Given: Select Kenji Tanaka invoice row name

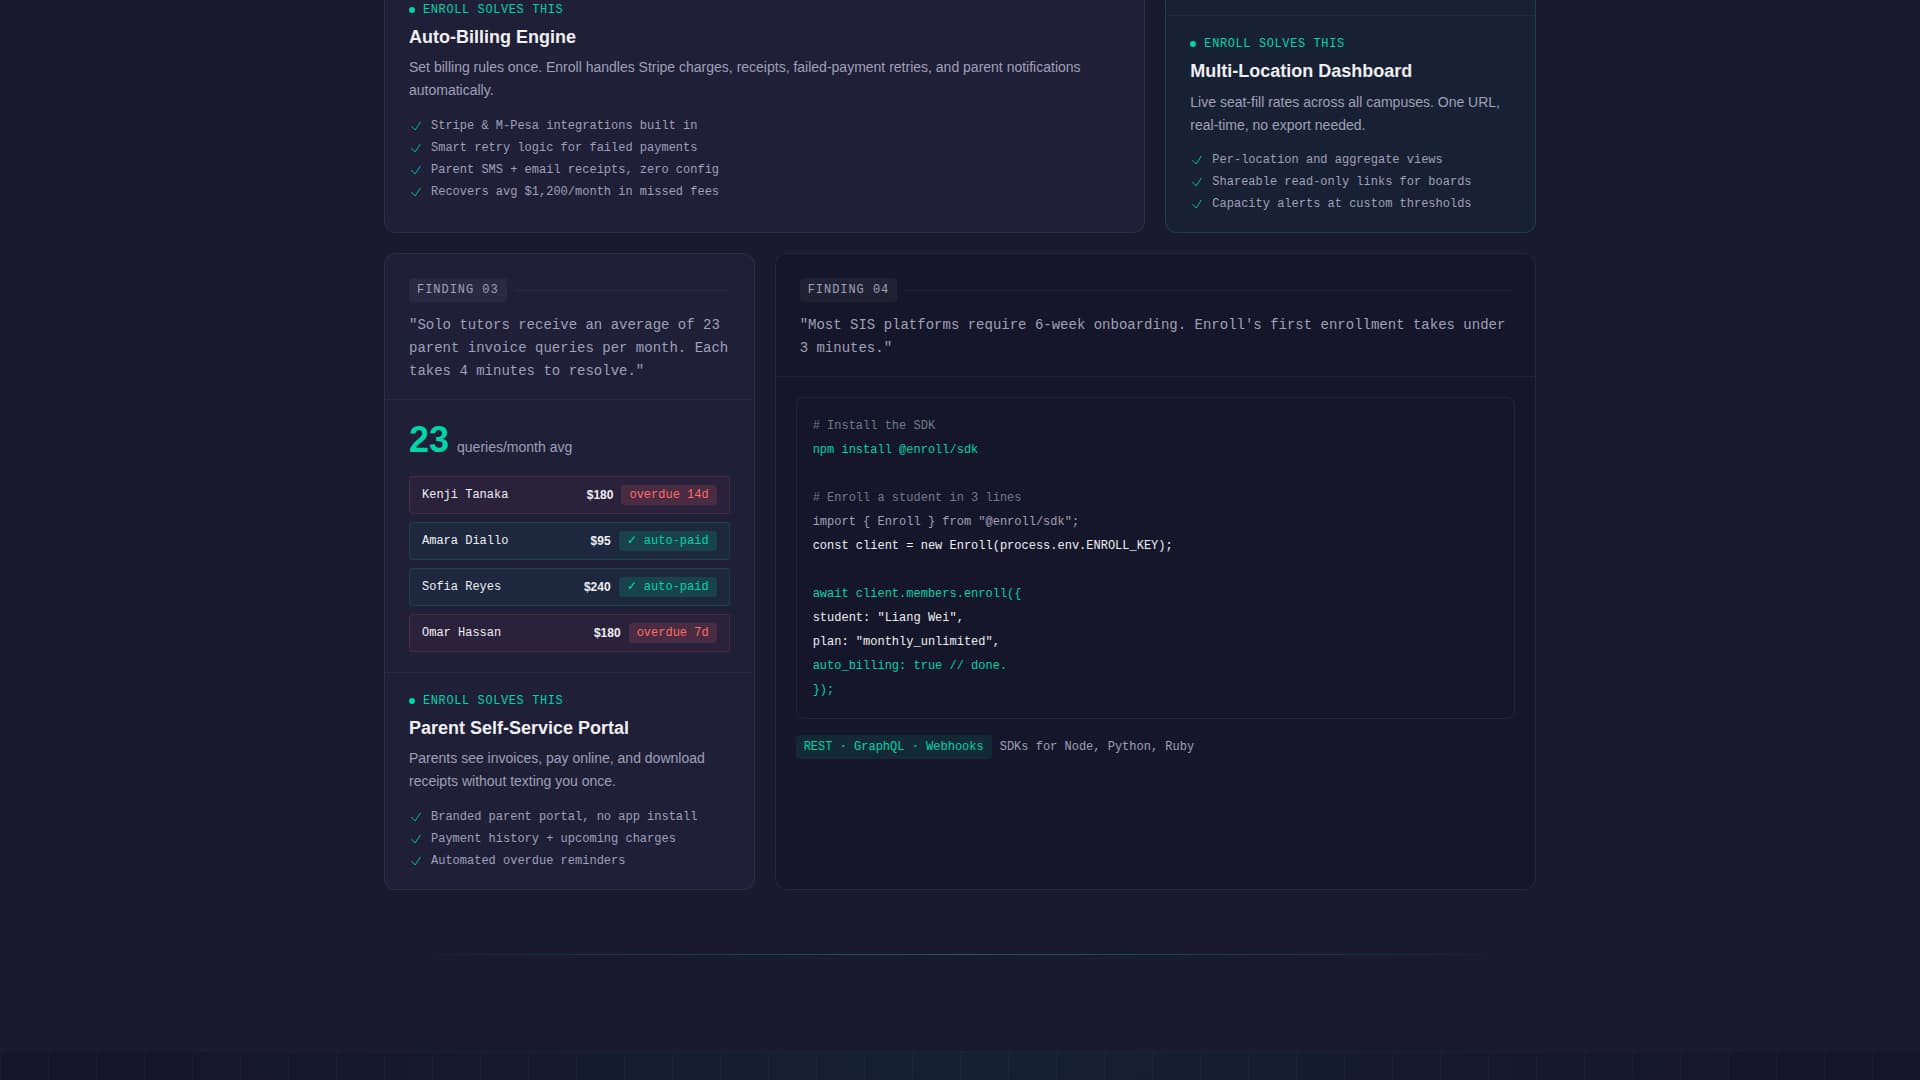Looking at the screenshot, I should click(x=465, y=495).
